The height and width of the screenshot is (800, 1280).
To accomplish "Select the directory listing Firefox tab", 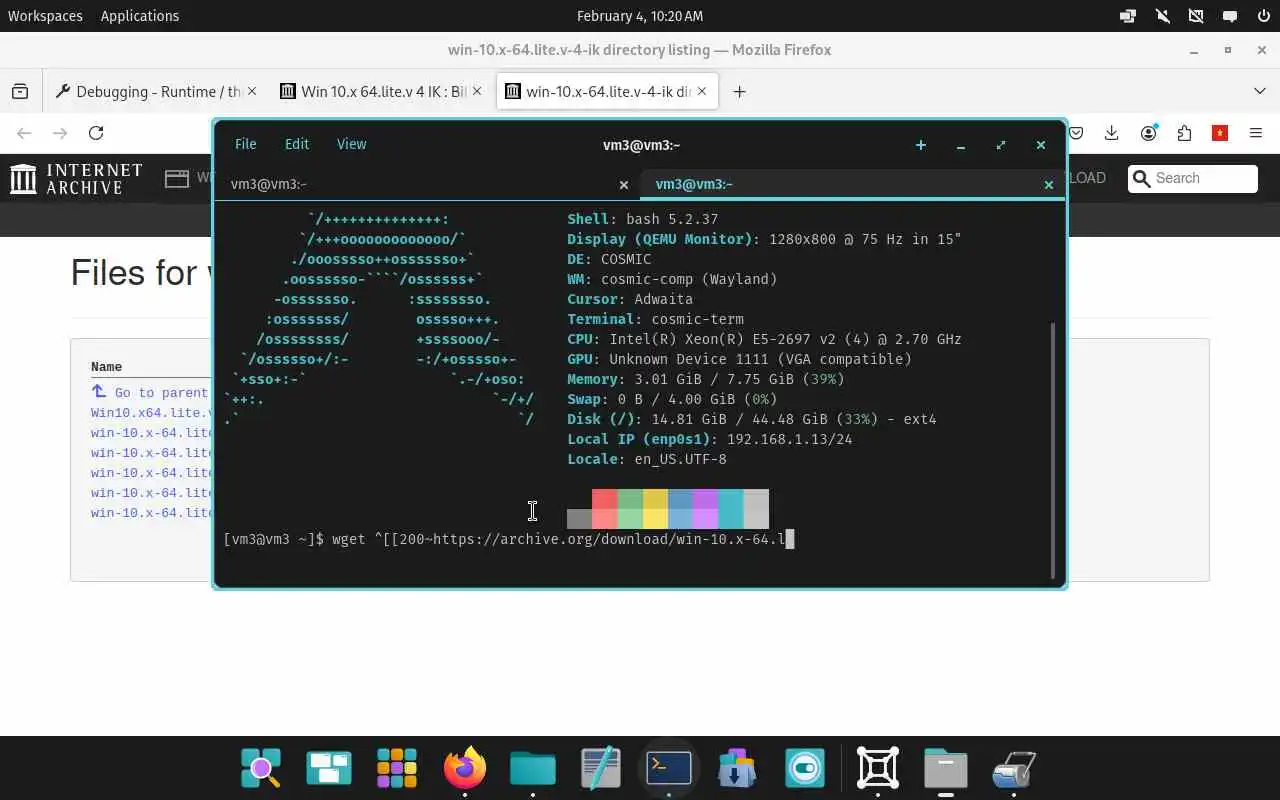I will coord(608,91).
